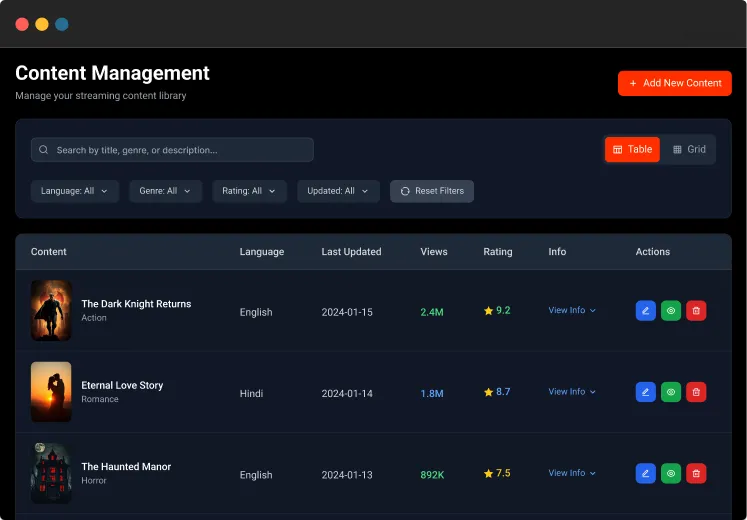Open the Genre: All filter dropdown

coord(165,191)
